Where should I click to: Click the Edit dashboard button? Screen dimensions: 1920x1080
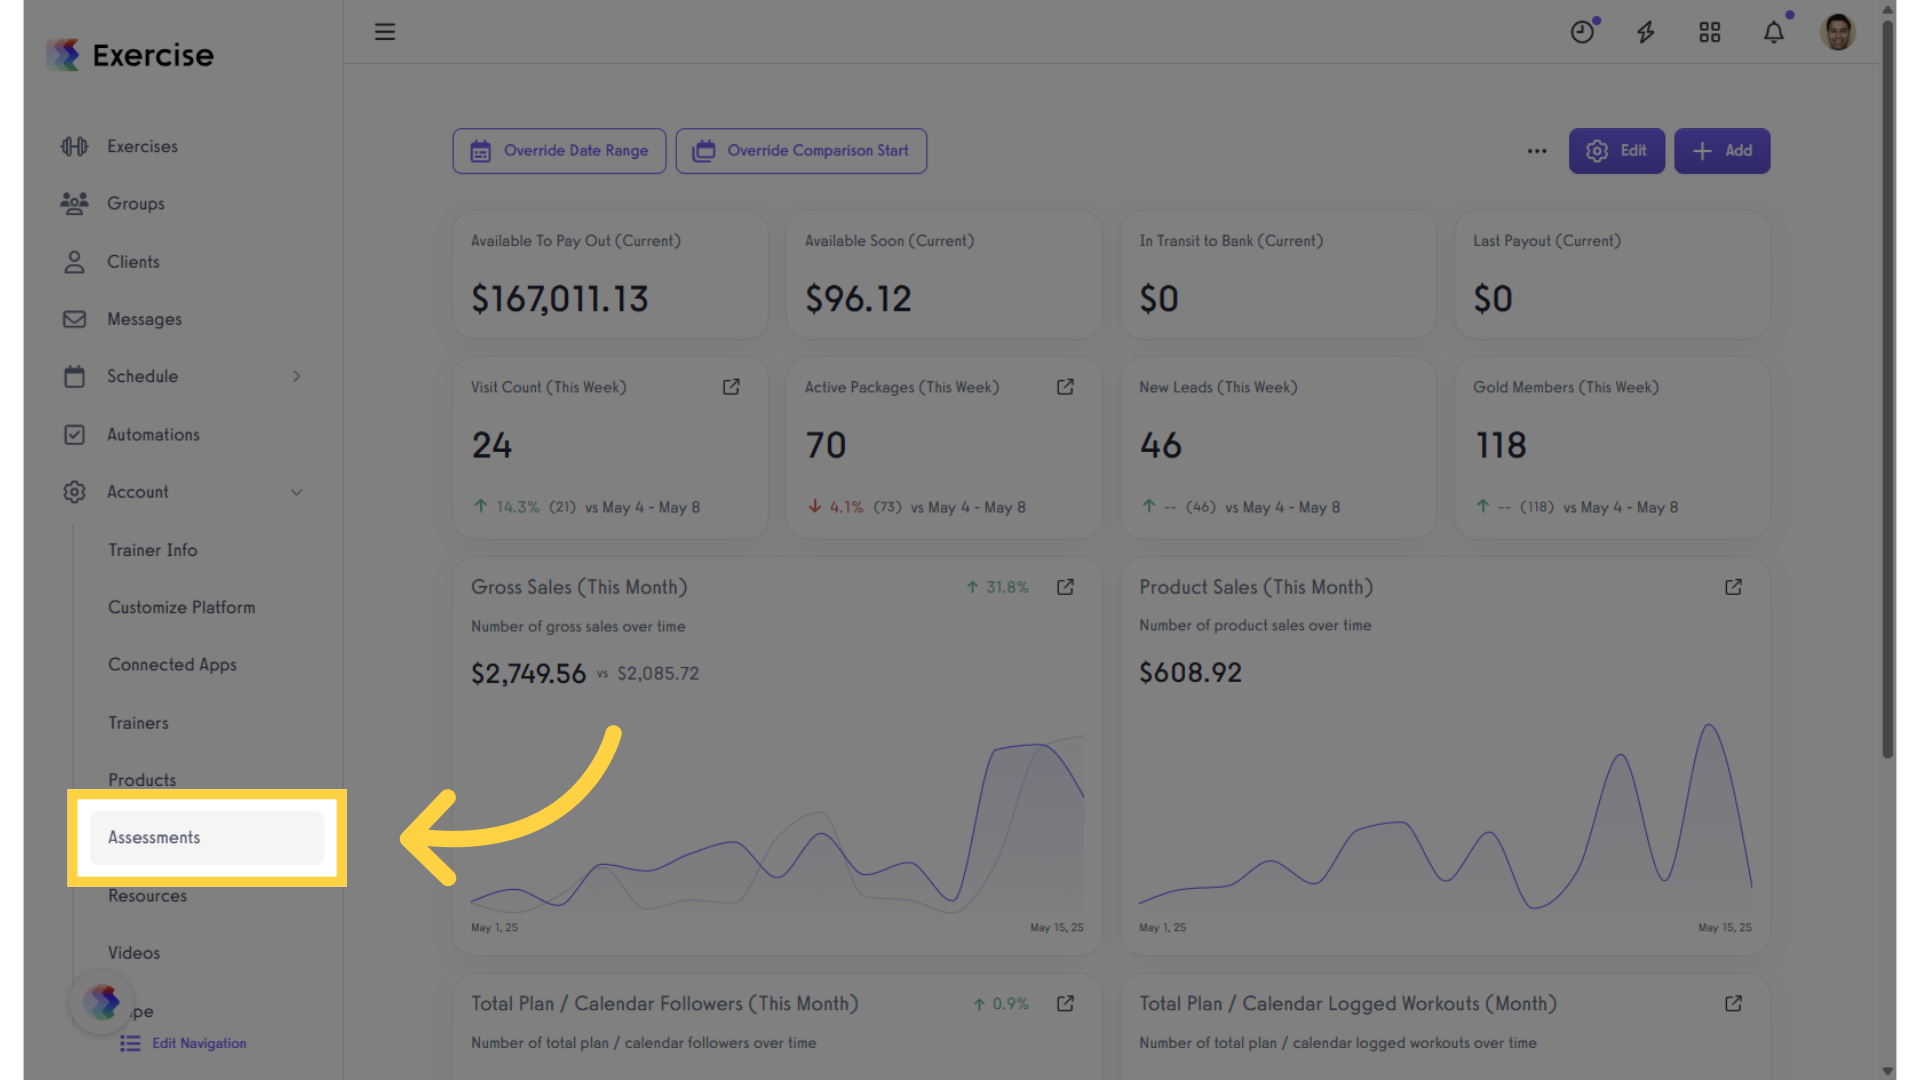coord(1616,151)
